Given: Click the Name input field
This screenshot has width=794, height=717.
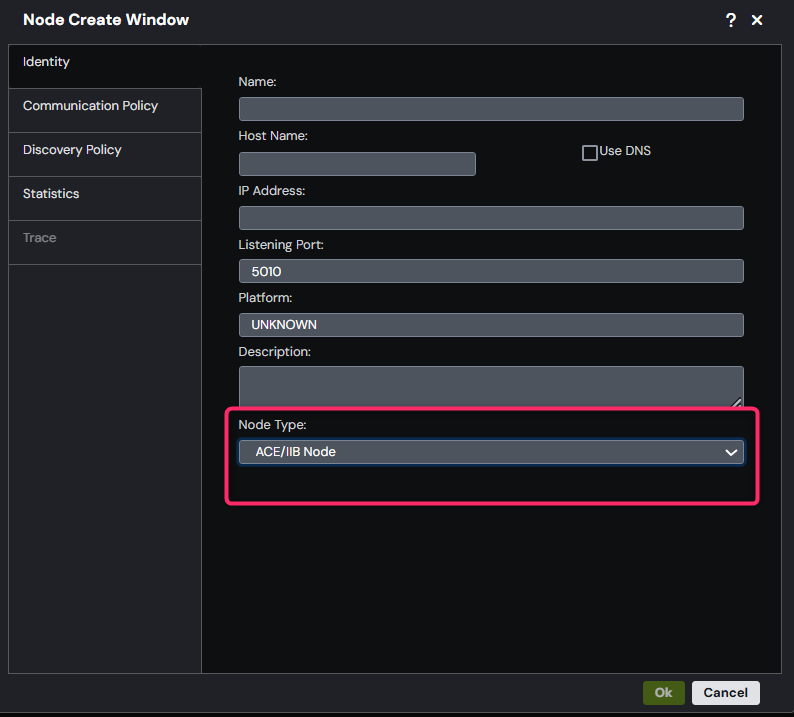Looking at the screenshot, I should [x=491, y=109].
